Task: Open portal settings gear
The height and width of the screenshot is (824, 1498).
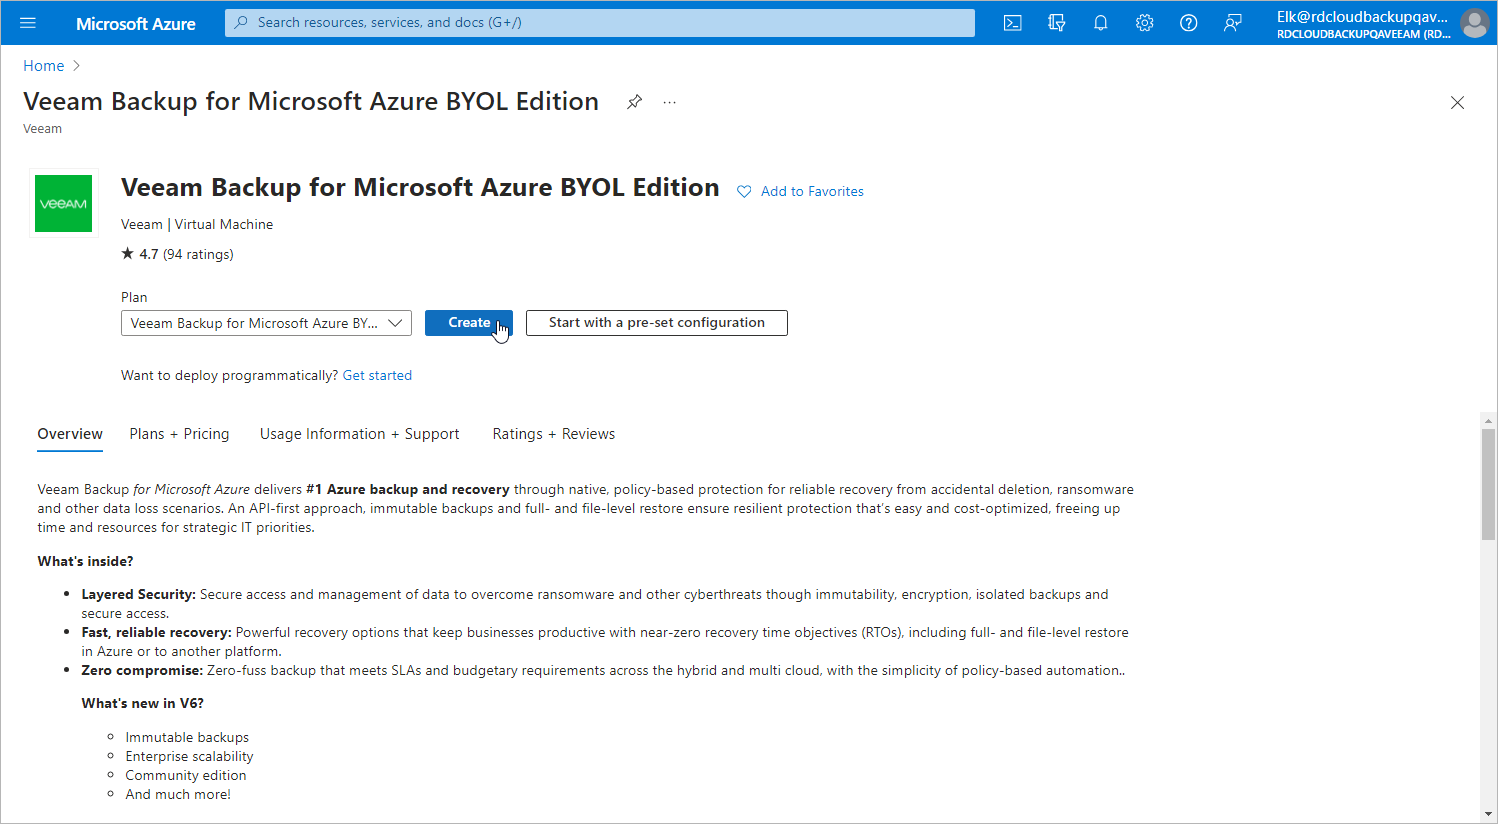Action: [1144, 23]
